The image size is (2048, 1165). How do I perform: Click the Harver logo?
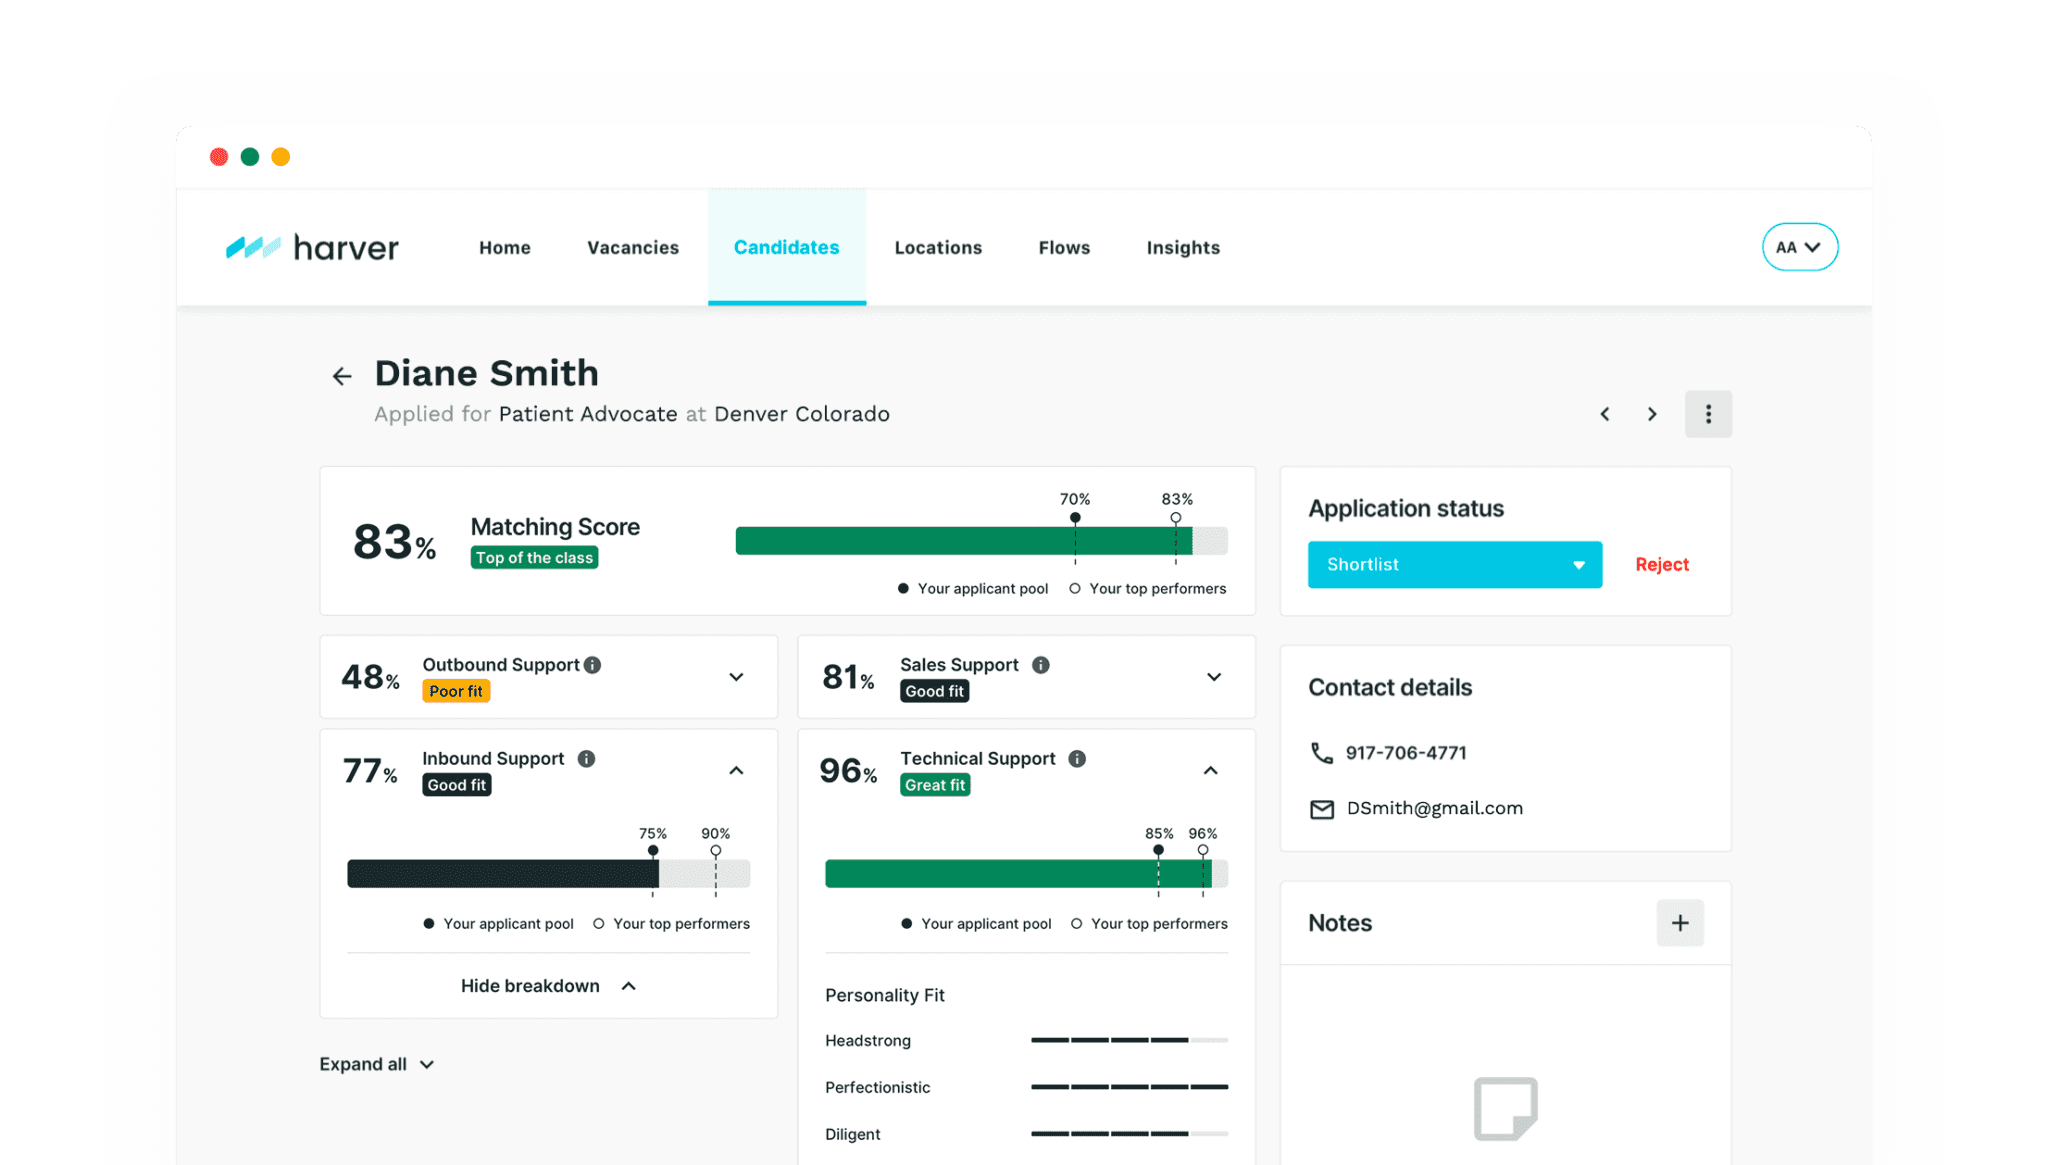pyautogui.click(x=312, y=247)
